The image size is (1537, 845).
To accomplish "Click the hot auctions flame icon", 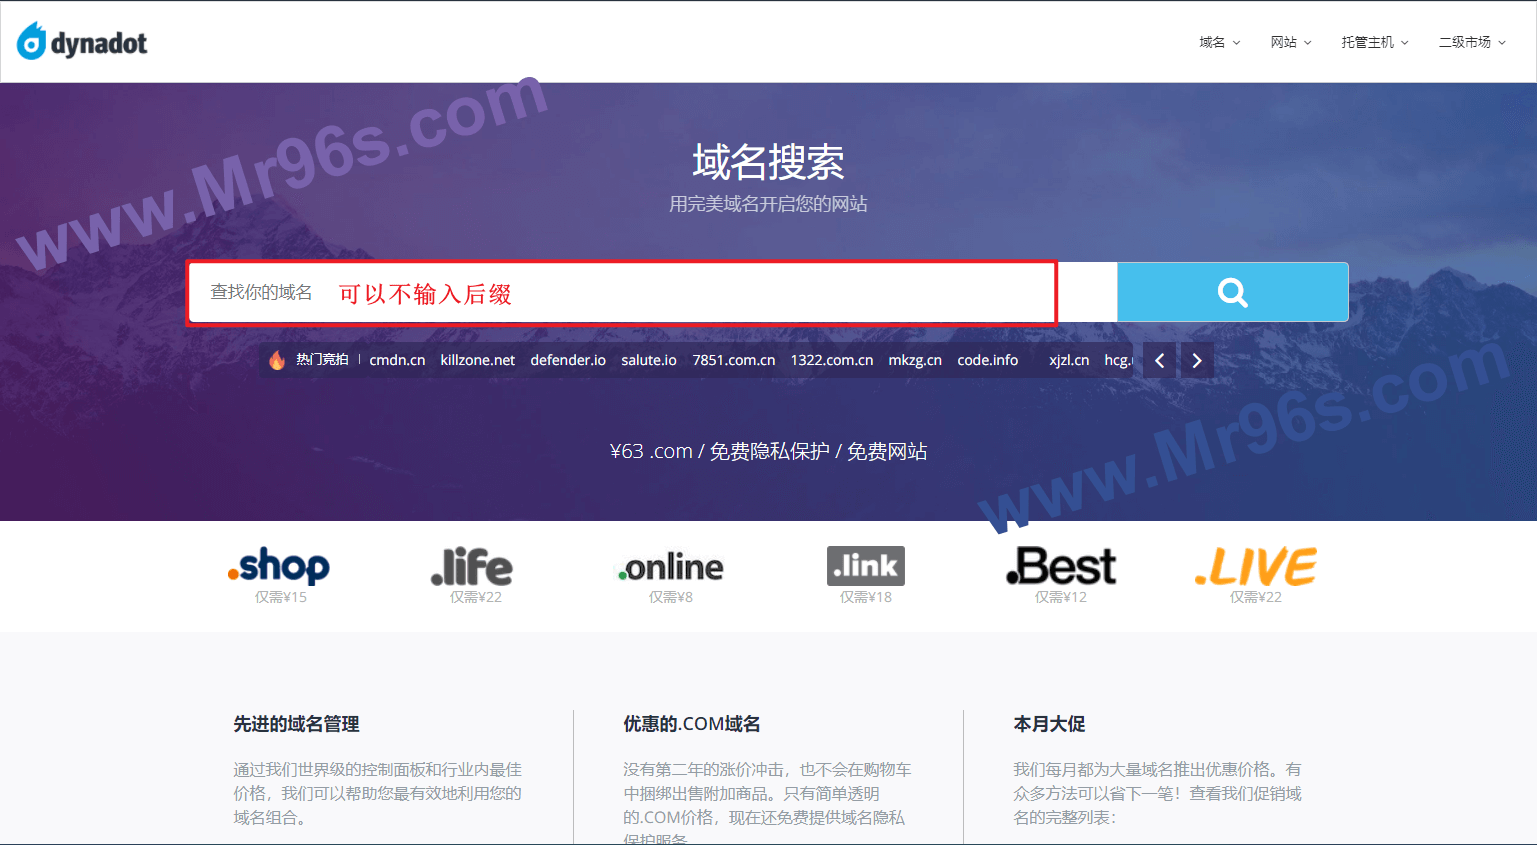I will (277, 360).
